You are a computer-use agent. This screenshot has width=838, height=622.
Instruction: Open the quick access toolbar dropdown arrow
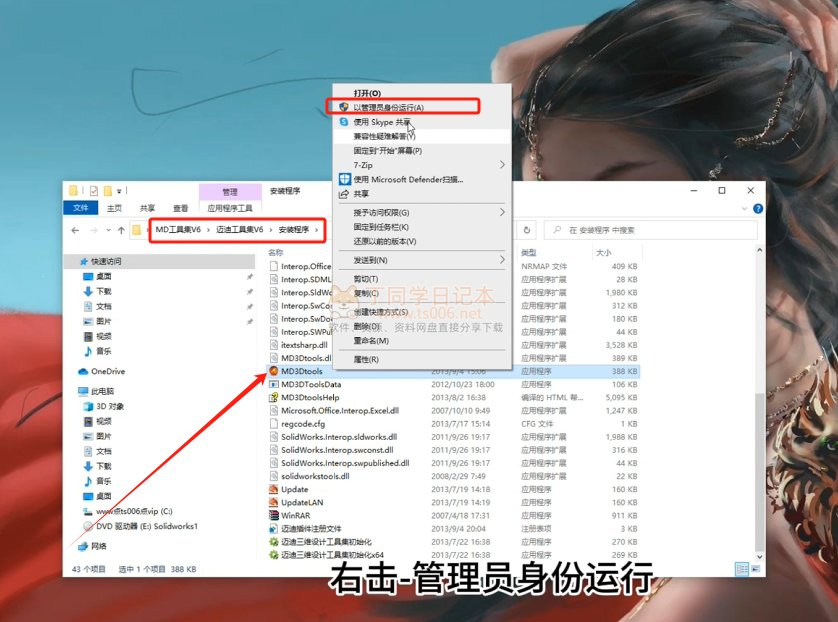(119, 191)
